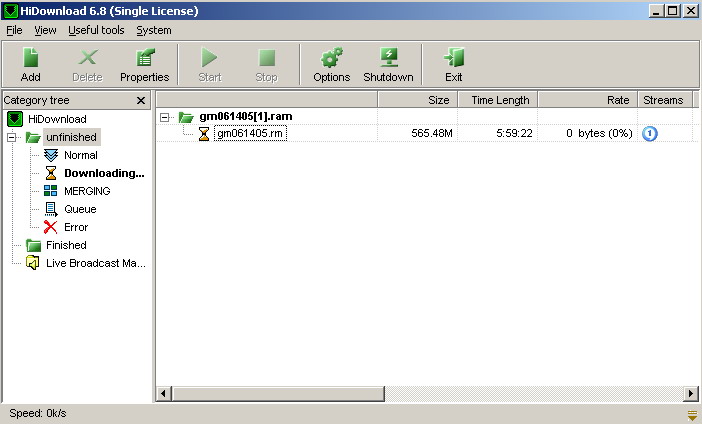Open Properties from the toolbar
Viewport: 702px width, 424px height.
click(145, 65)
